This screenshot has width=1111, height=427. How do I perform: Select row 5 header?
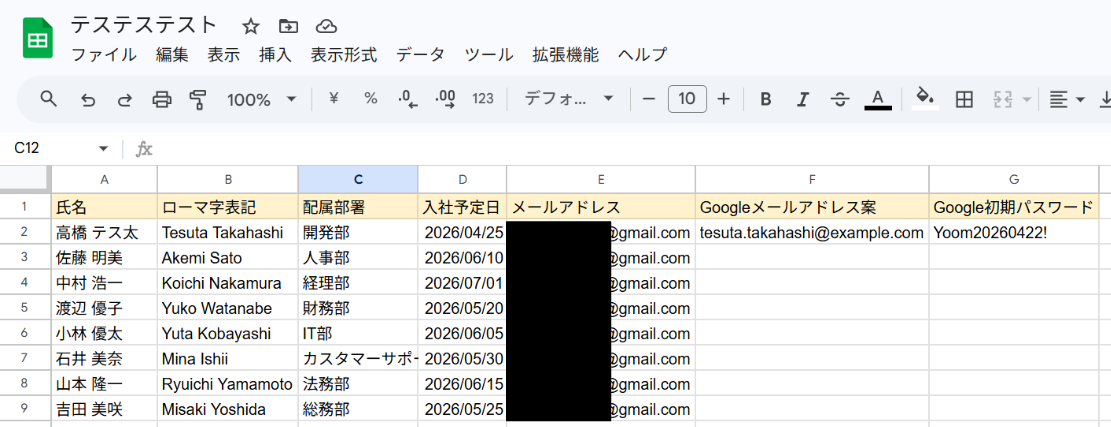tap(26, 308)
